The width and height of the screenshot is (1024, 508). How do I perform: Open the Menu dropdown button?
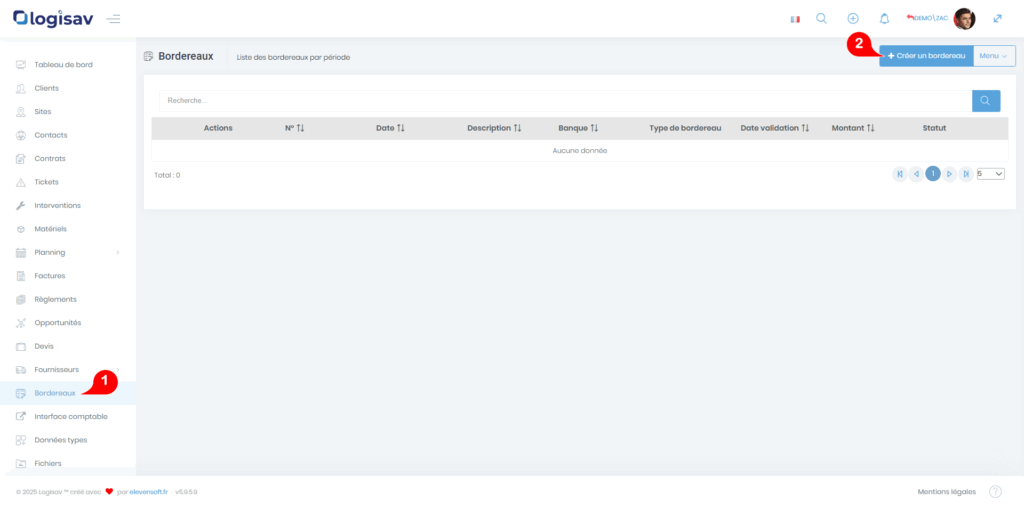pos(994,56)
